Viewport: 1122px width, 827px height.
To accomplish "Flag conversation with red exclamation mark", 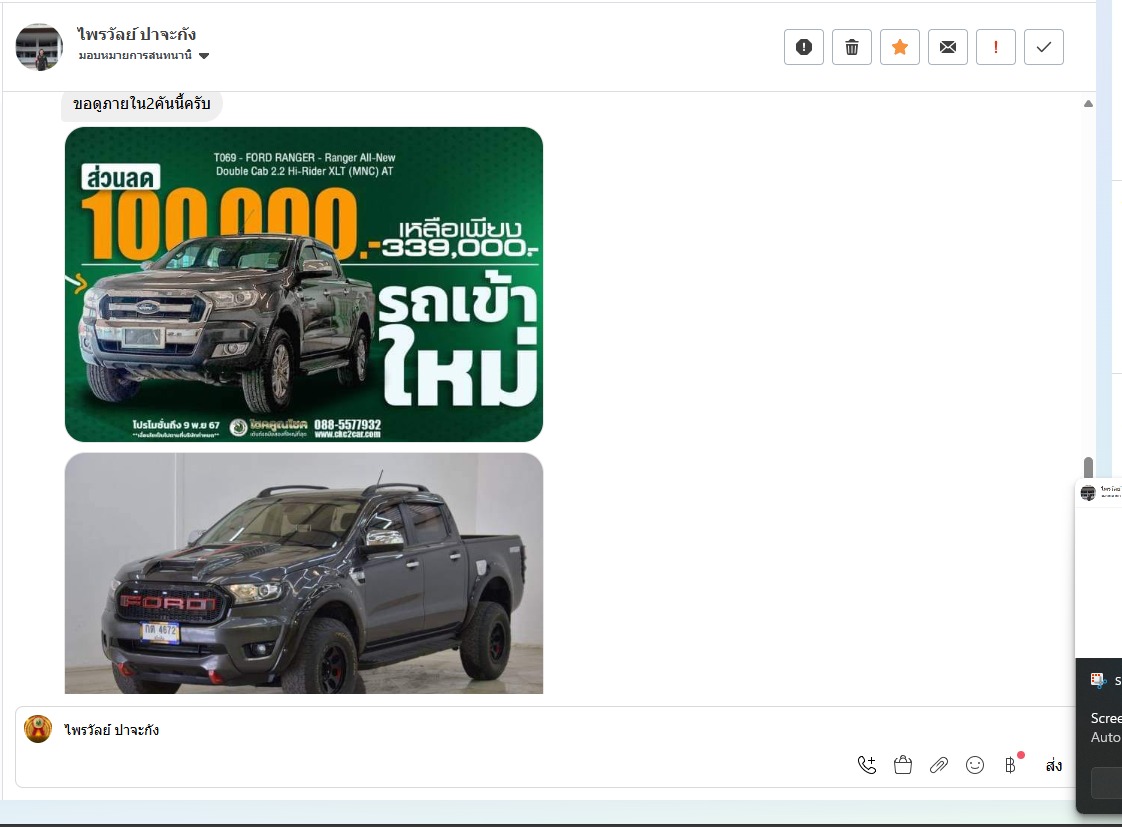I will click(x=996, y=47).
